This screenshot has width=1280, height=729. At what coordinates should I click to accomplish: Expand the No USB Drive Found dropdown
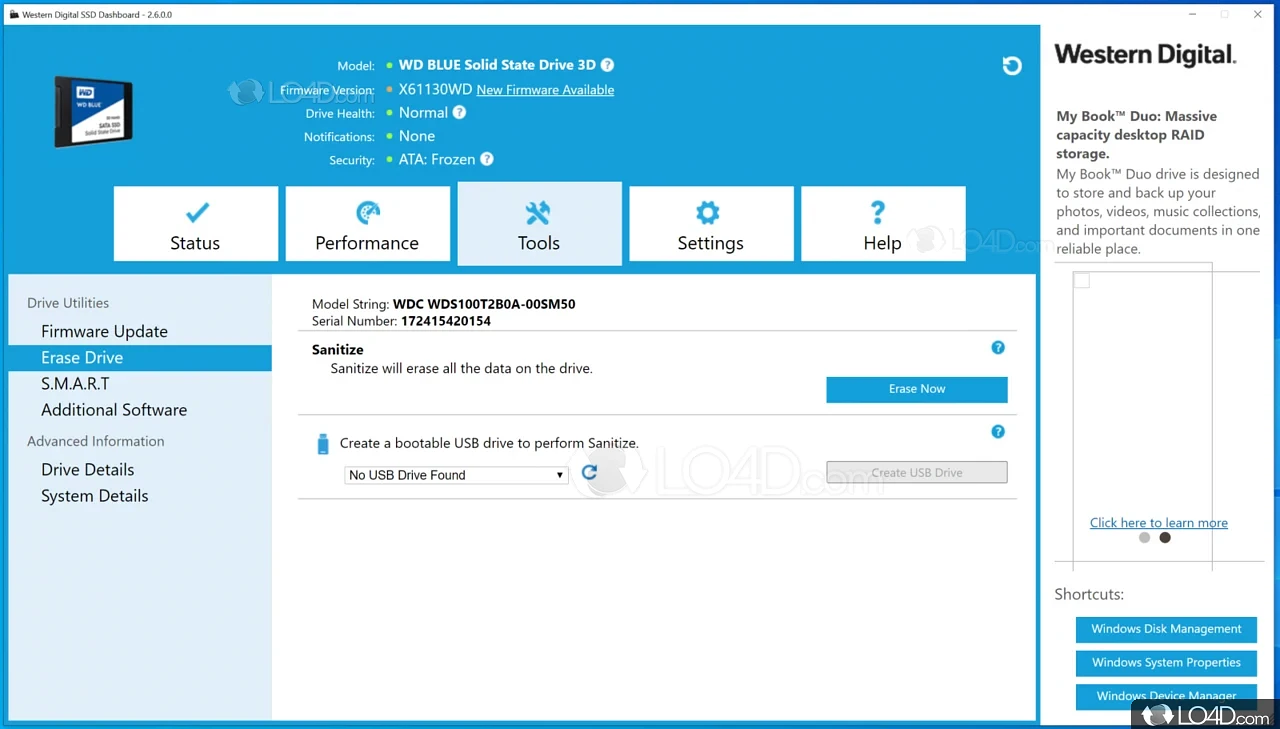[x=456, y=475]
